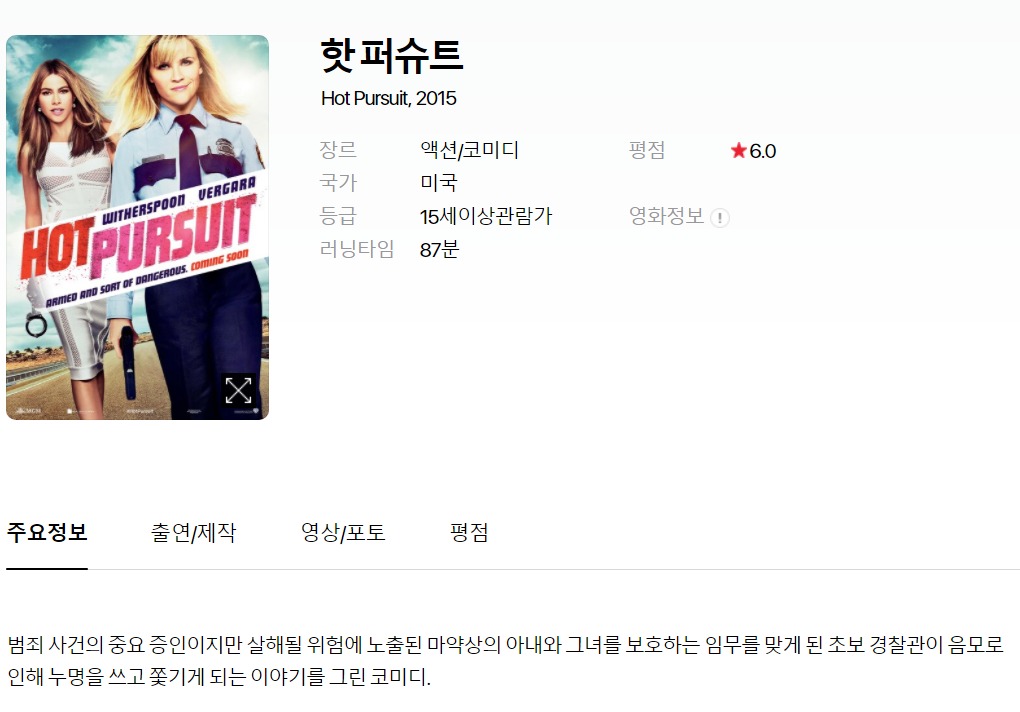This screenshot has width=1020, height=712.
Task: Click the movie info exclamation icon
Action: pos(719,217)
